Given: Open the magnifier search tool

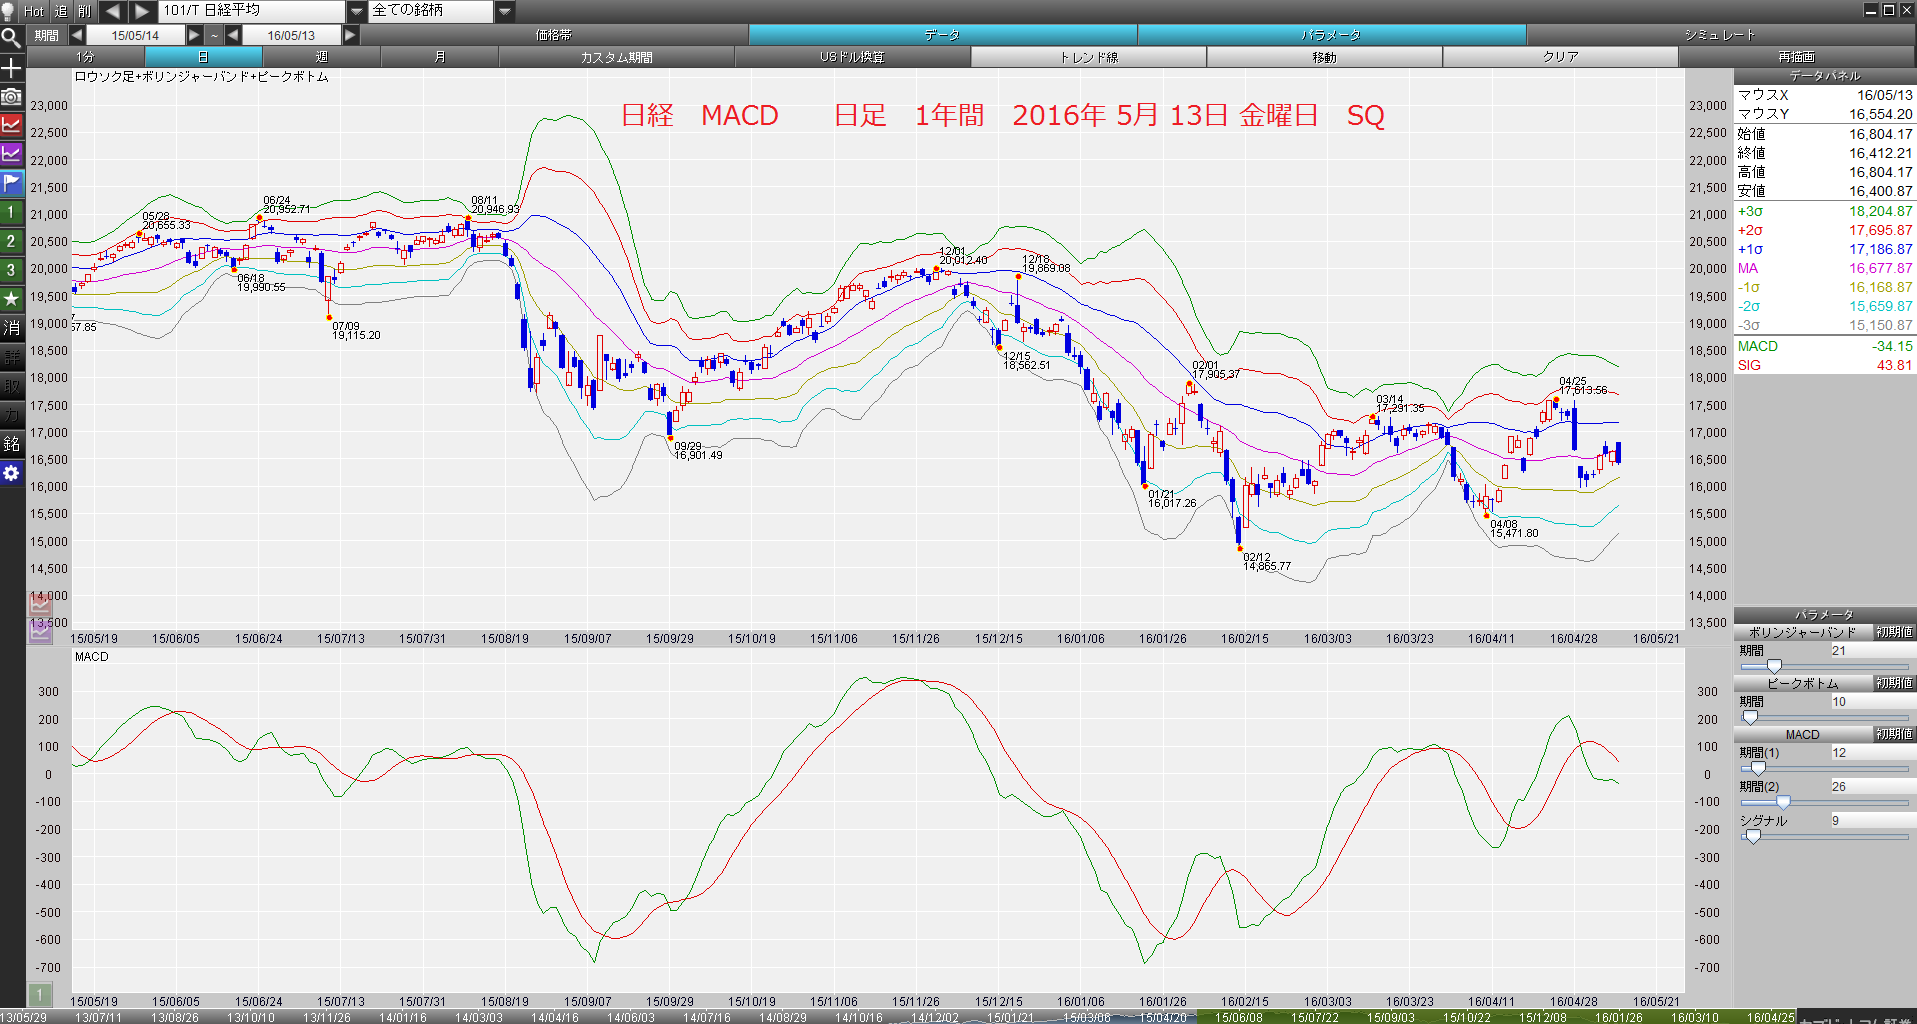Looking at the screenshot, I should click(11, 38).
